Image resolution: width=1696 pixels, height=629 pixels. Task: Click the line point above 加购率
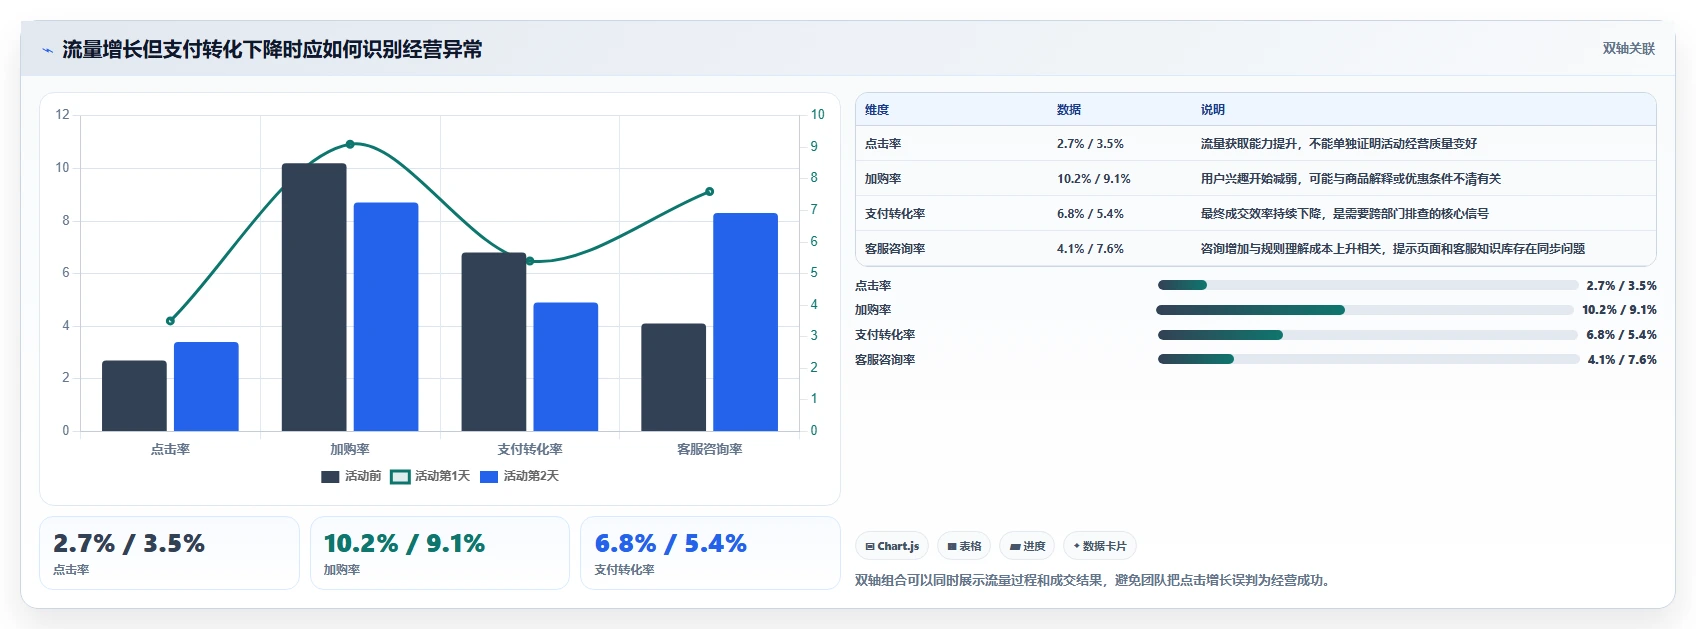tap(350, 144)
